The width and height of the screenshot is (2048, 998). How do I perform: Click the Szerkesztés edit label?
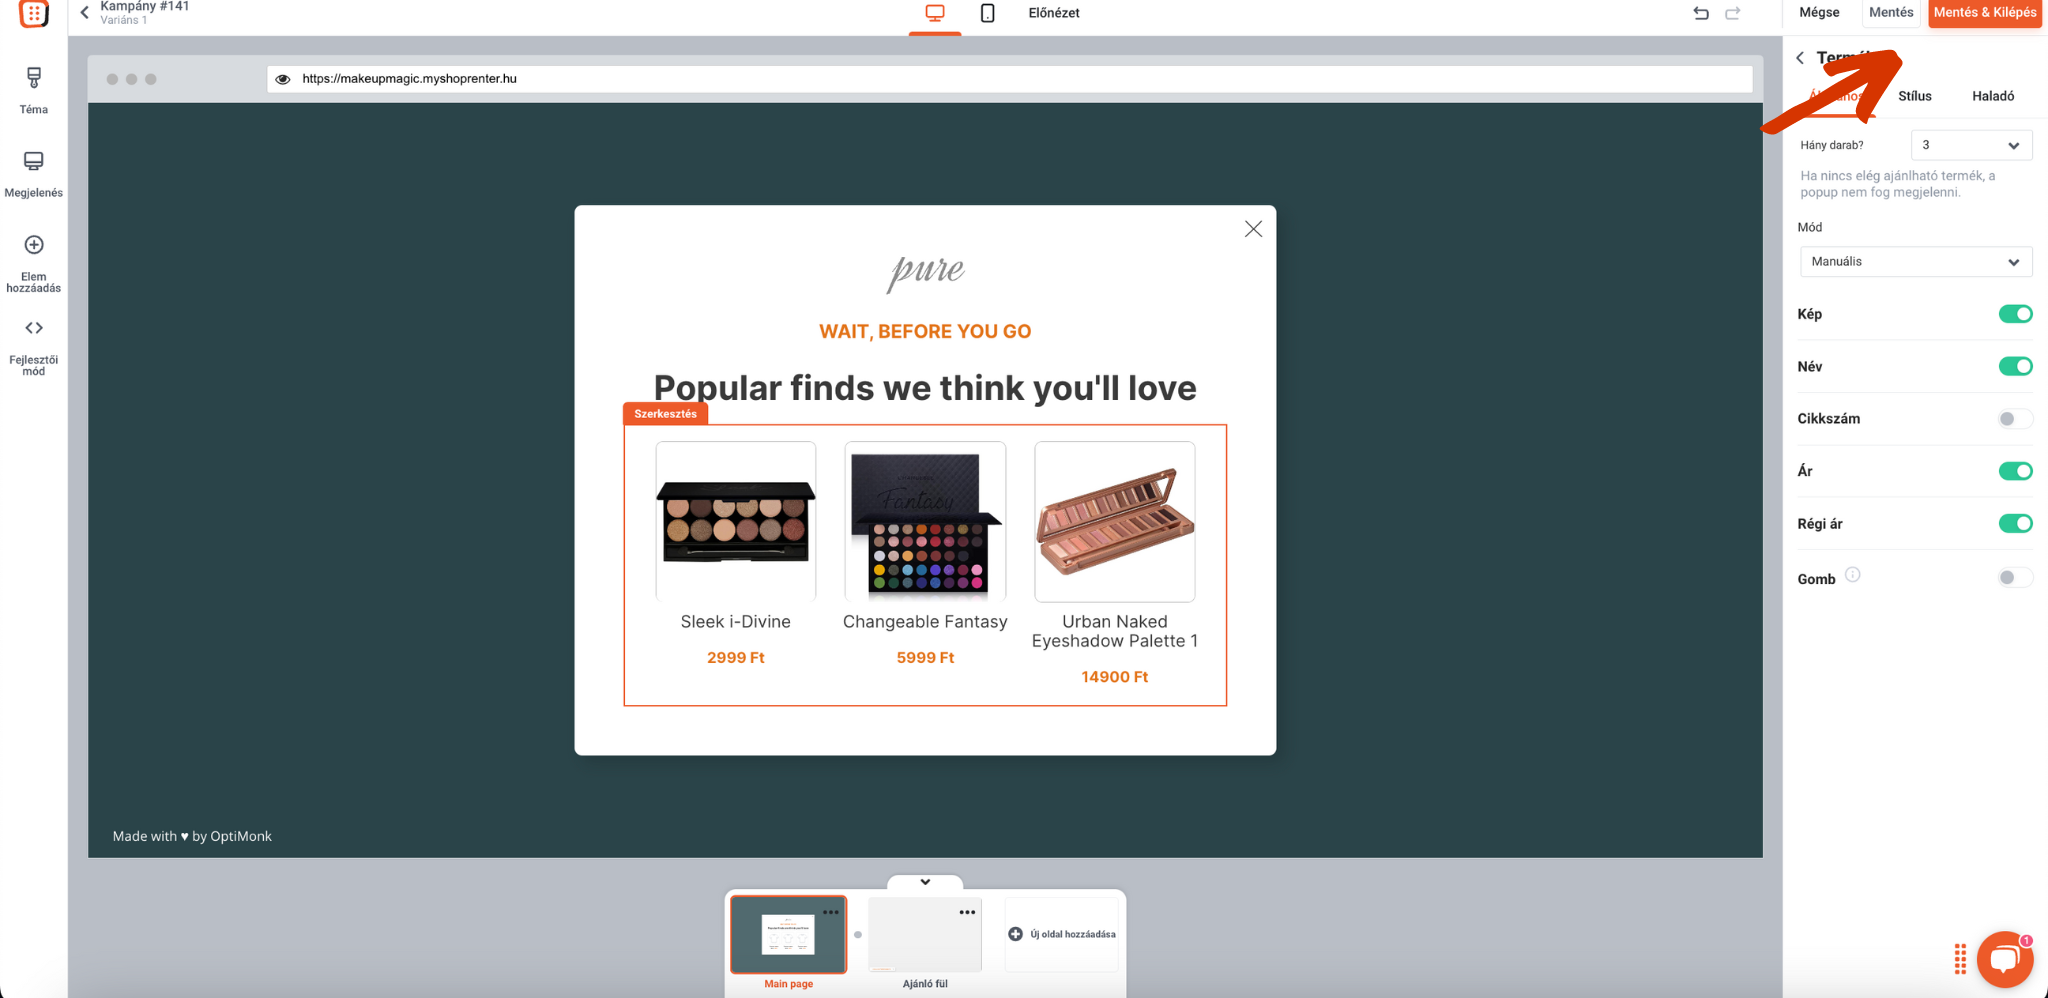pyautogui.click(x=665, y=414)
